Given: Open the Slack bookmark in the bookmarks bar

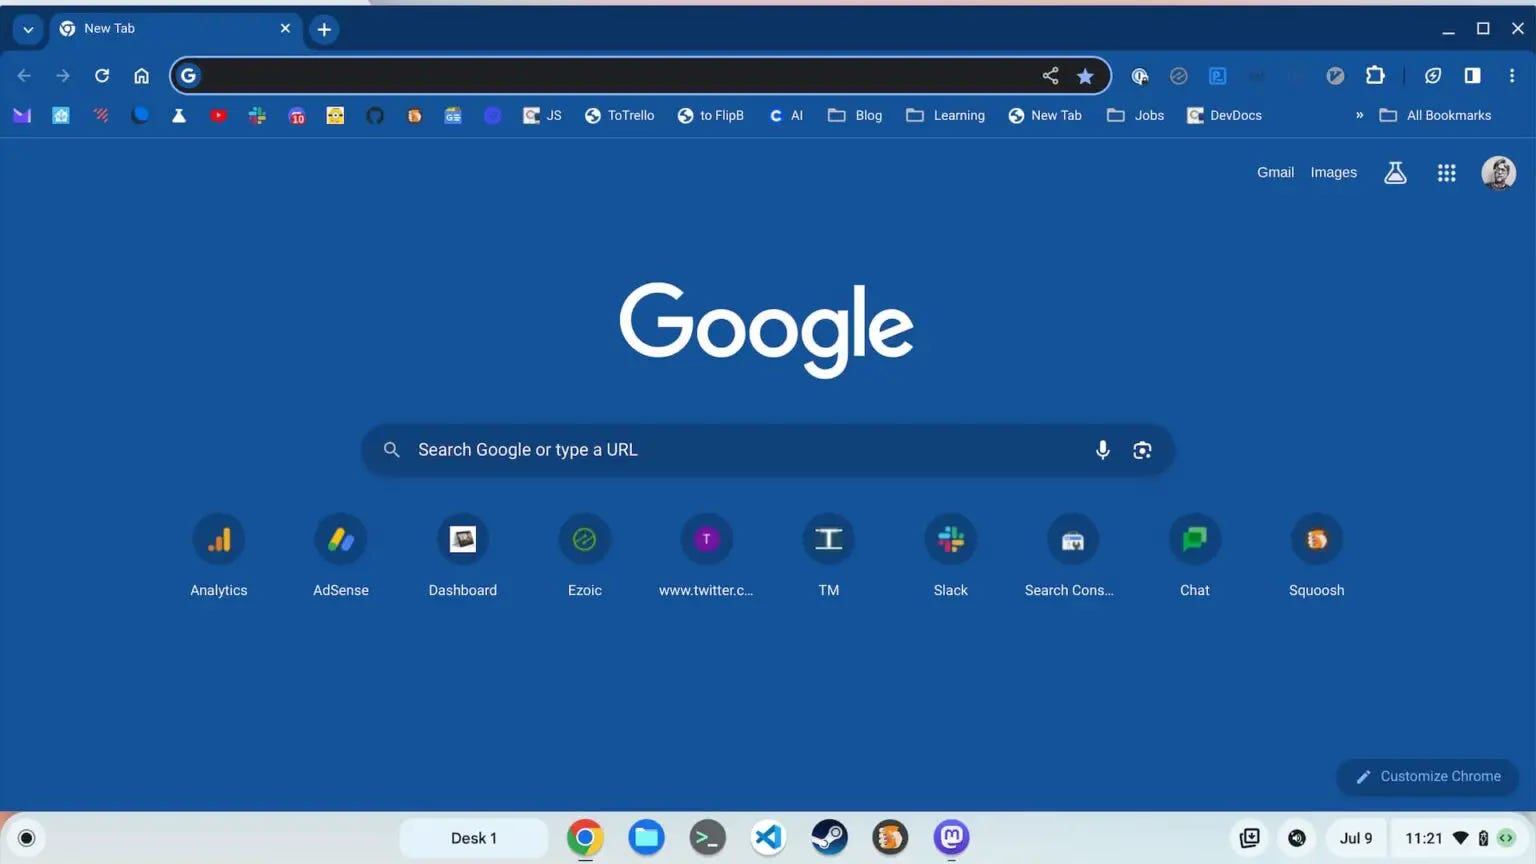Looking at the screenshot, I should click(257, 116).
